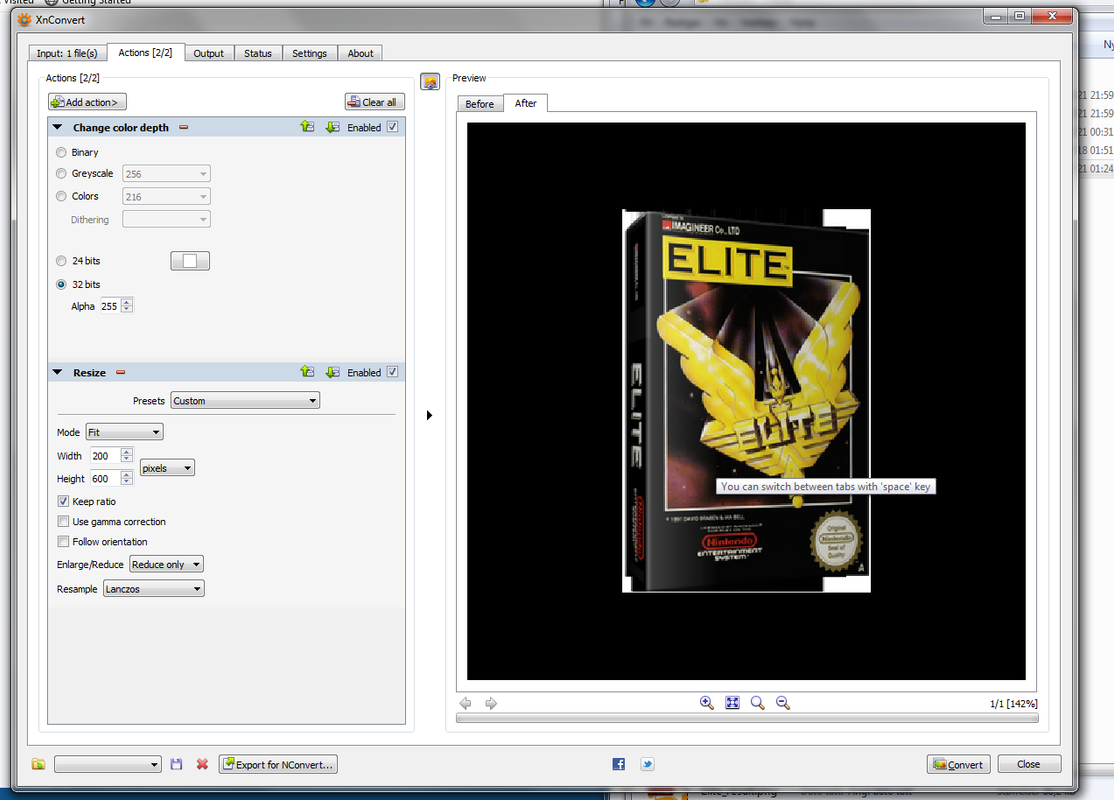Open the Resample Lanczos dropdown
The height and width of the screenshot is (800, 1114).
(153, 588)
